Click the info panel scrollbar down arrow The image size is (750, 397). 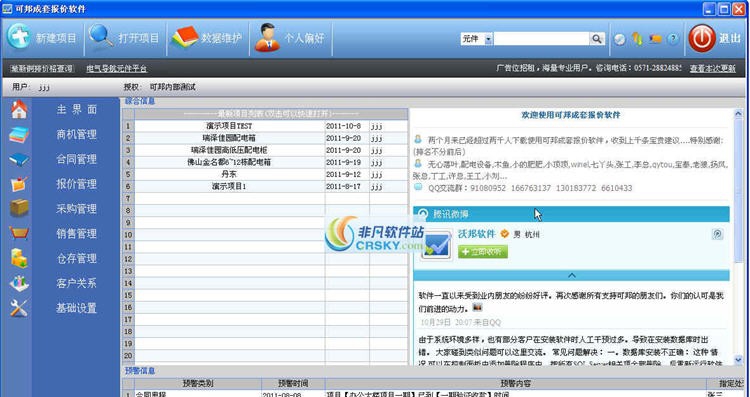pyautogui.click(x=738, y=360)
